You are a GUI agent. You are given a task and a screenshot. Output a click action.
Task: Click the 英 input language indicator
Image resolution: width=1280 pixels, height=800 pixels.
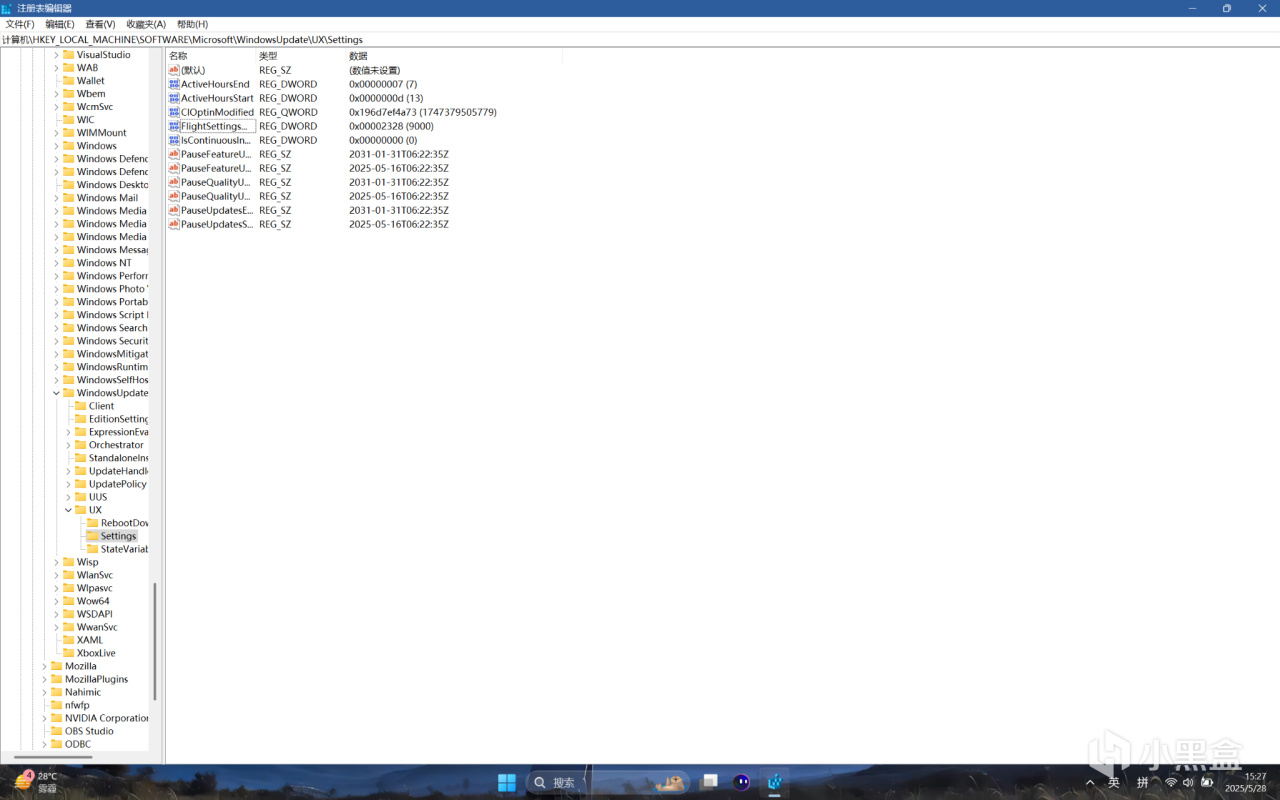1114,782
